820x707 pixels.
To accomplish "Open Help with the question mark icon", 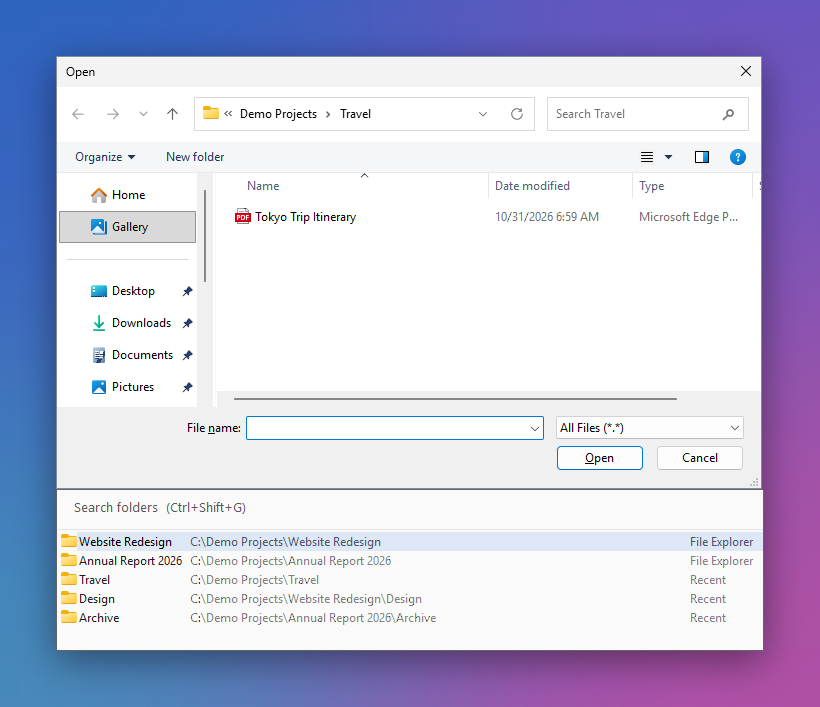I will 737,157.
